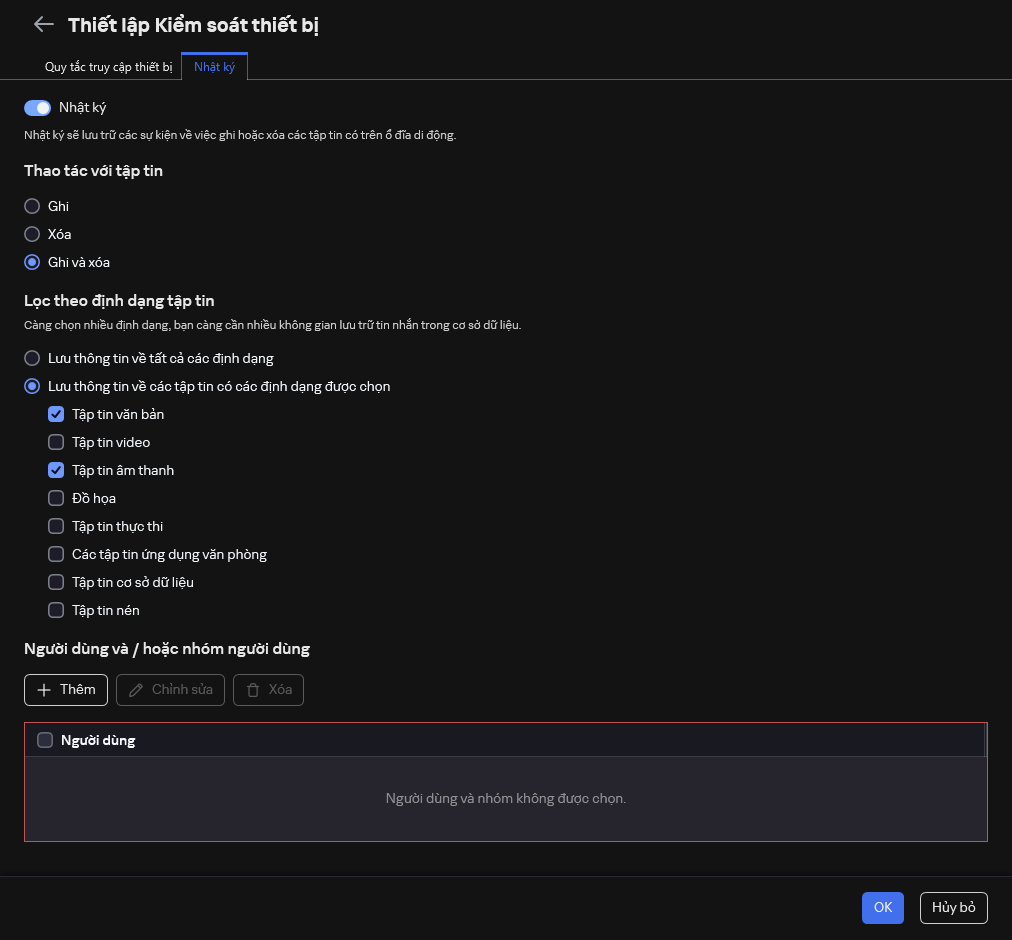Click the Hủy bỏ button
This screenshot has width=1012, height=940.
pyautogui.click(x=953, y=907)
